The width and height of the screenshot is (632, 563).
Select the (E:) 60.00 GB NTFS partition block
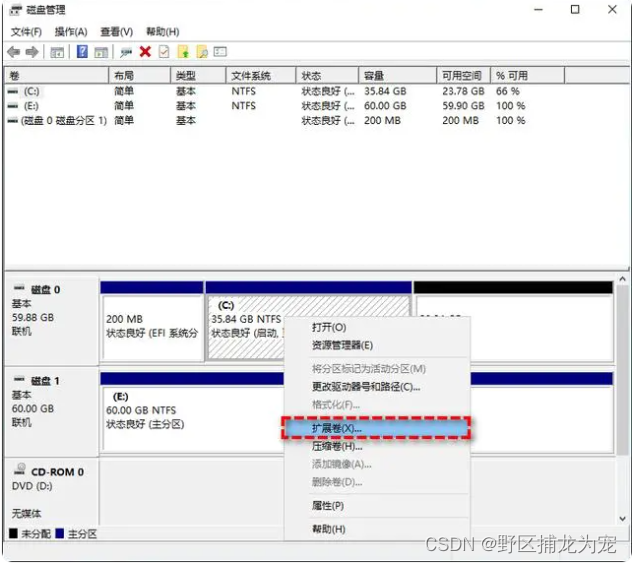pyautogui.click(x=192, y=412)
